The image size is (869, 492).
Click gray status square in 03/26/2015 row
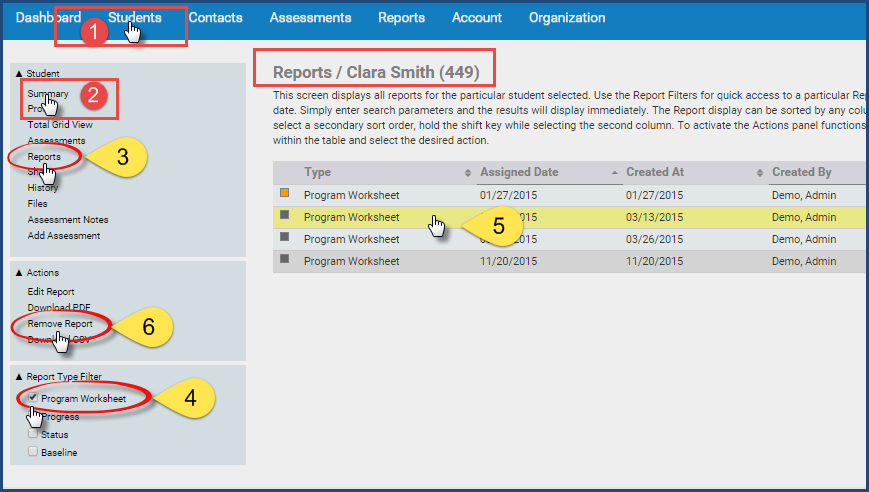pyautogui.click(x=285, y=238)
